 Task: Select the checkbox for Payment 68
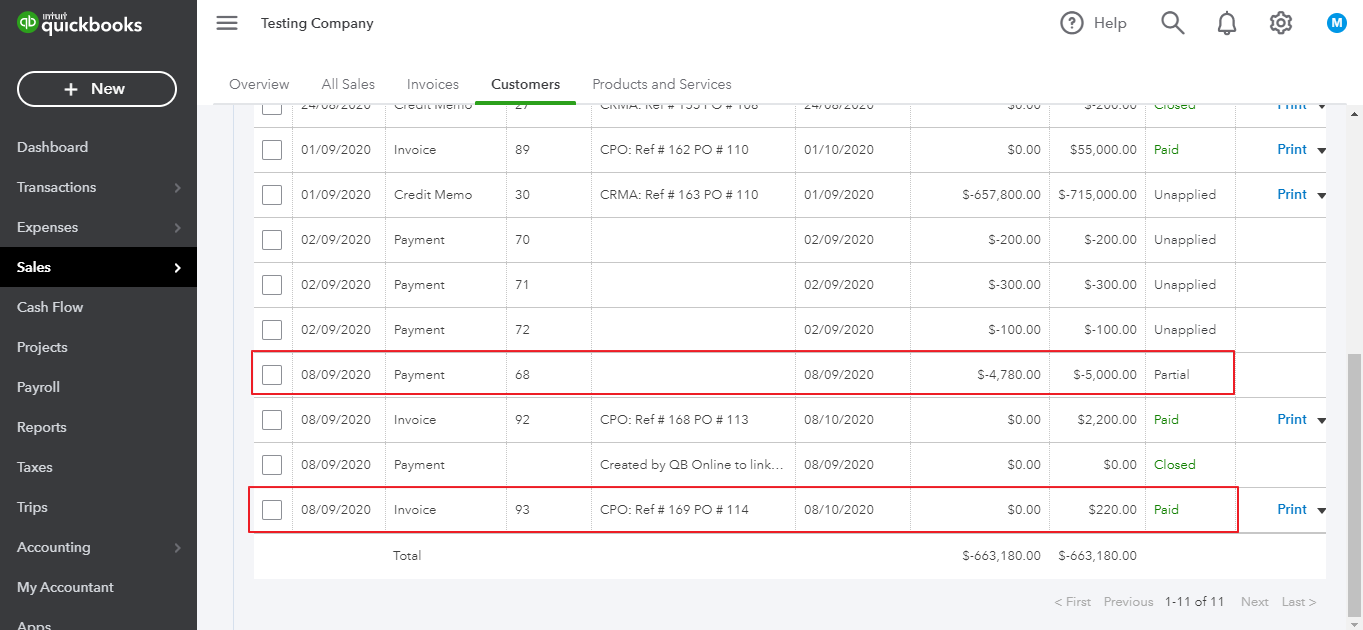[x=272, y=375]
